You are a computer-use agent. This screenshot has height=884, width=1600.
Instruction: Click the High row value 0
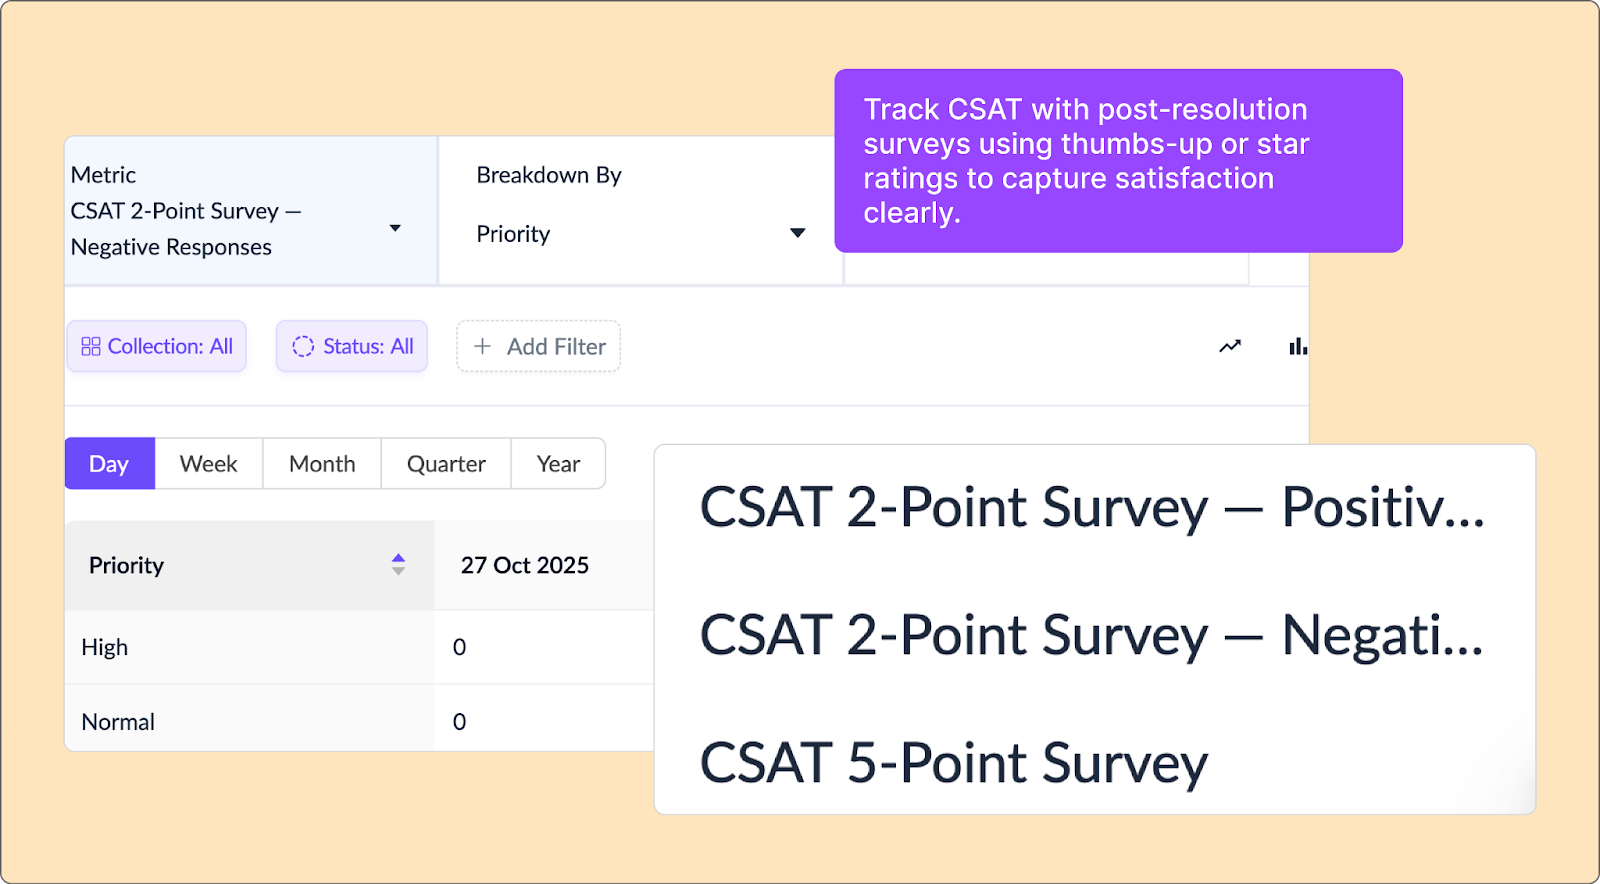pos(459,647)
